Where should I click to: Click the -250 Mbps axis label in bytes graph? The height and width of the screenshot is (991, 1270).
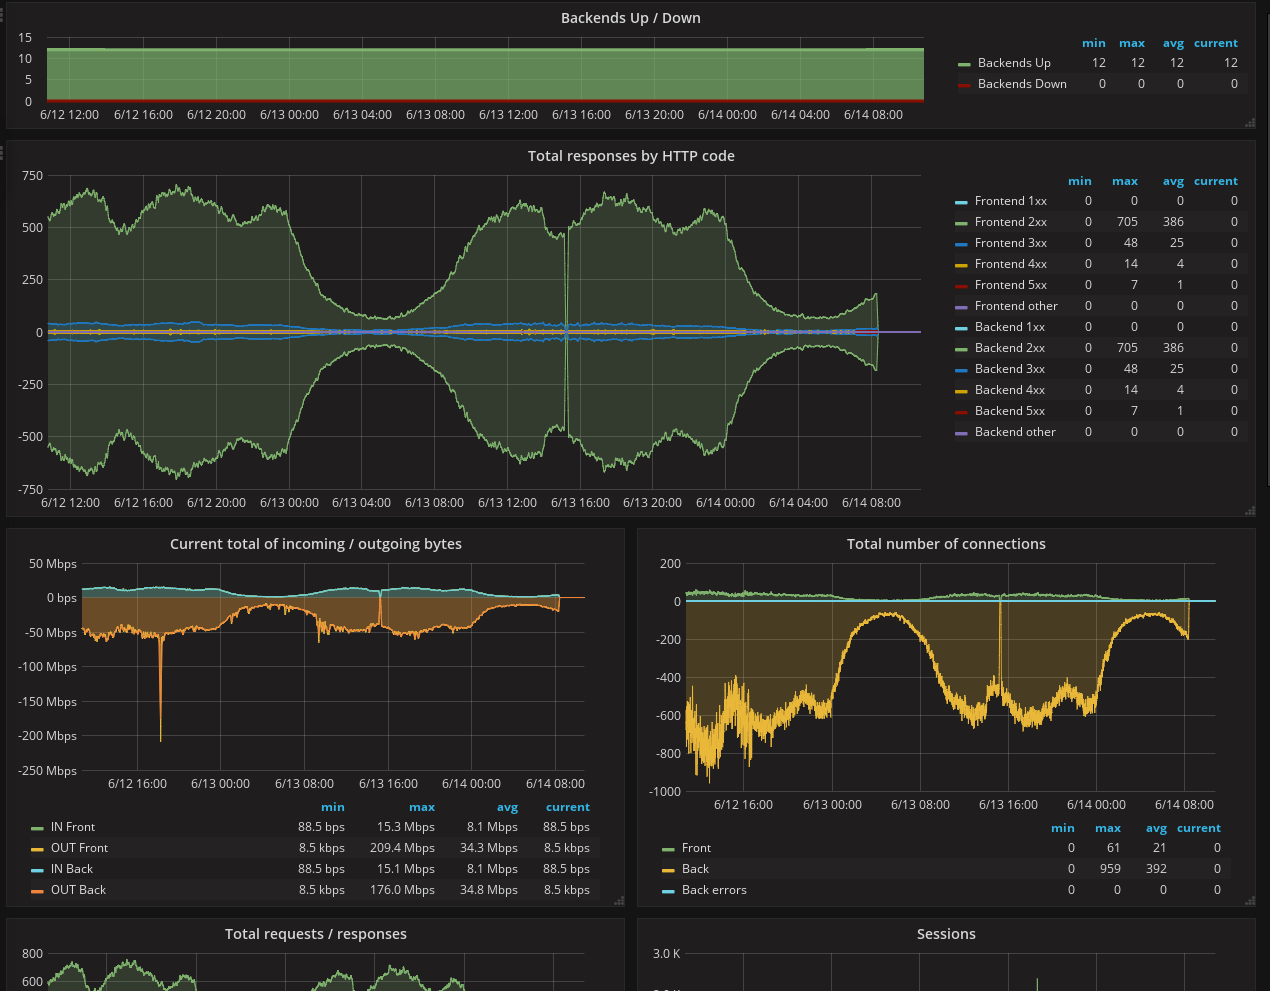(x=47, y=771)
